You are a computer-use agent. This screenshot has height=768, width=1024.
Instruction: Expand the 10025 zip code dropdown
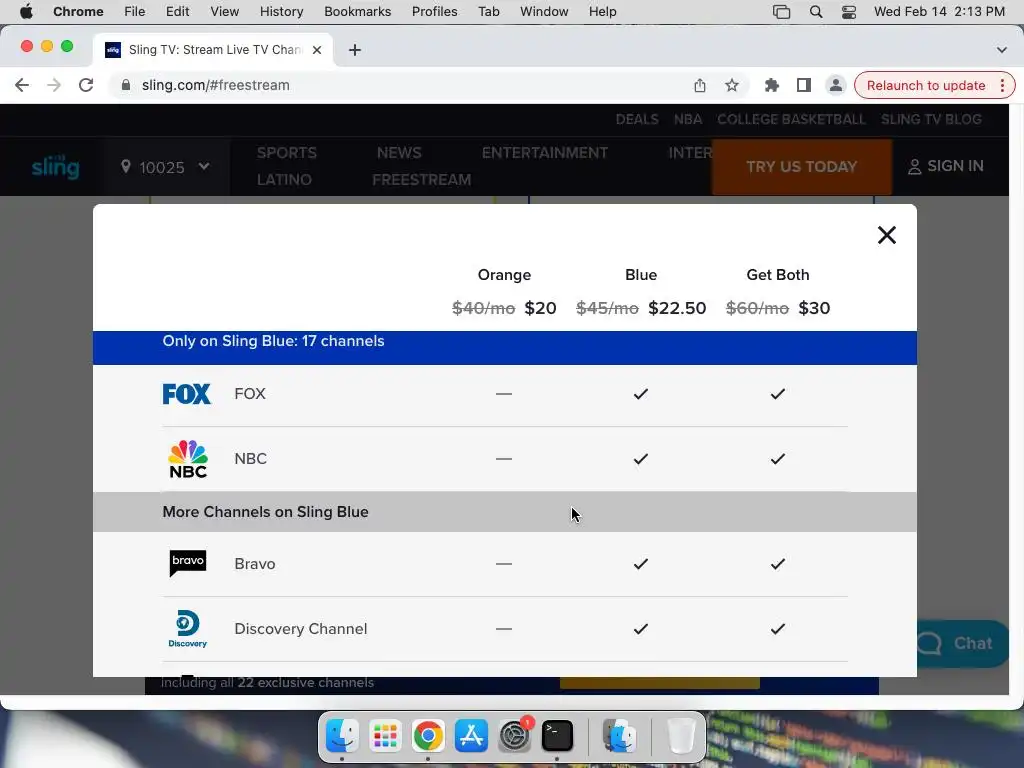204,167
